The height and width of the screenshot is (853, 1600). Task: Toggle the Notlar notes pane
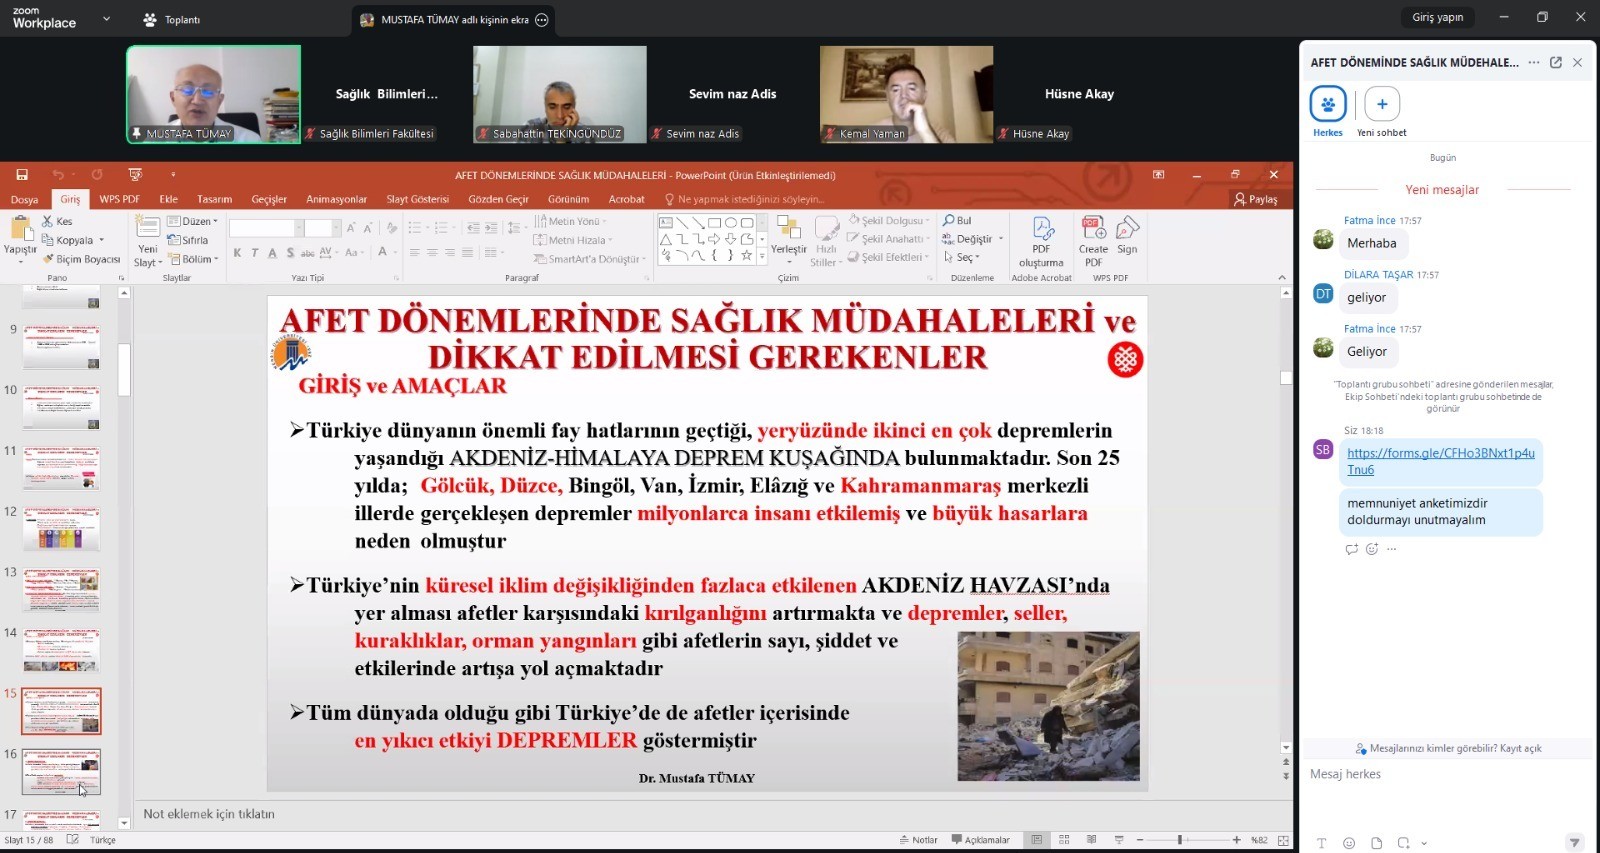click(x=918, y=840)
